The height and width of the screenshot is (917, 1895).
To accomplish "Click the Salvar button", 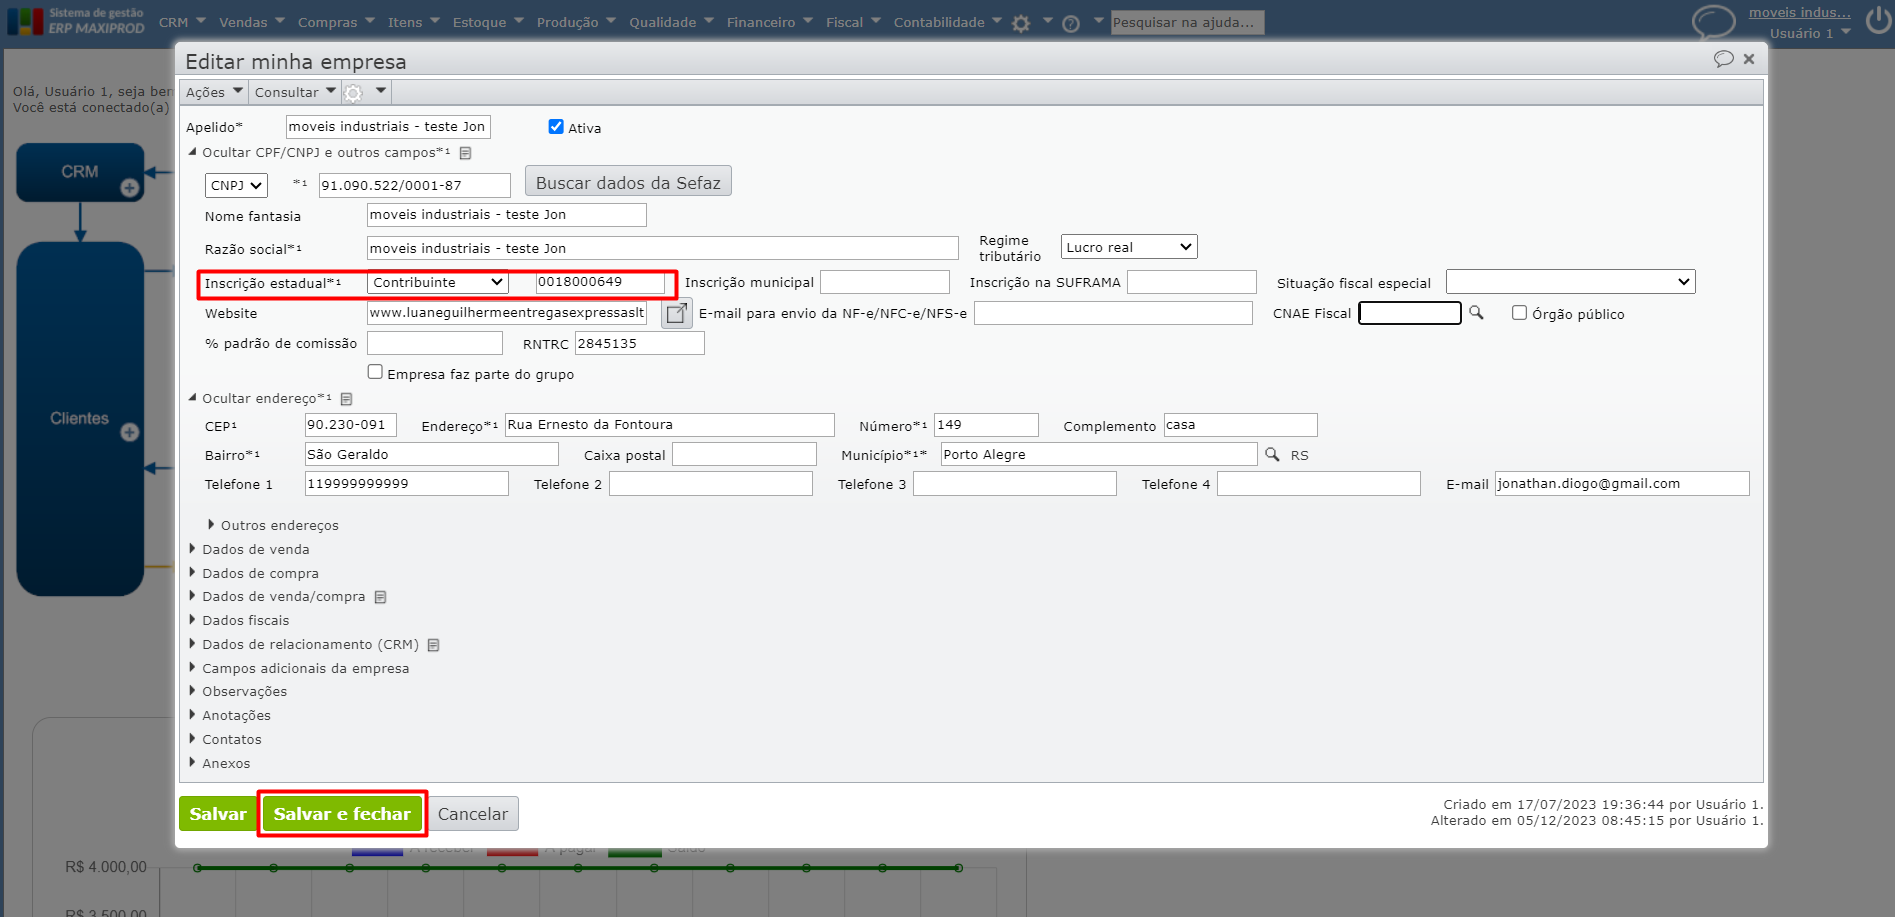I will 217,814.
